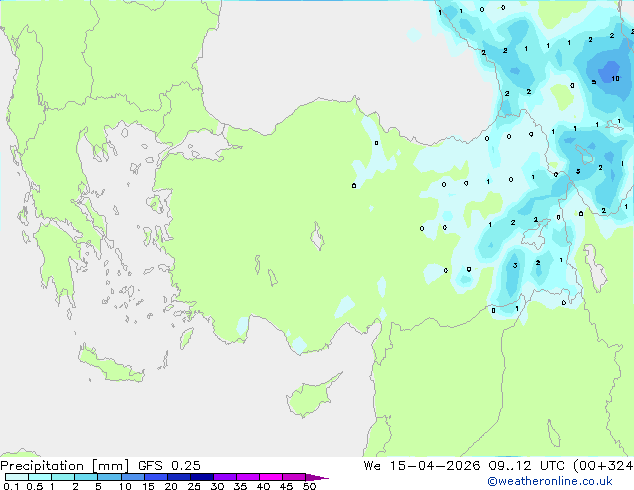The width and height of the screenshot is (634, 490).
Task: Select the 35–40 mm legend swatch
Action: coord(247,477)
